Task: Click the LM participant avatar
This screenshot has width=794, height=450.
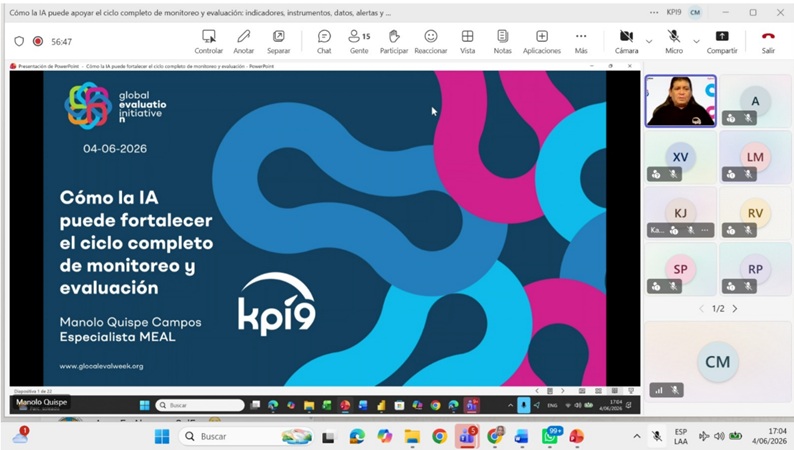Action: click(755, 157)
